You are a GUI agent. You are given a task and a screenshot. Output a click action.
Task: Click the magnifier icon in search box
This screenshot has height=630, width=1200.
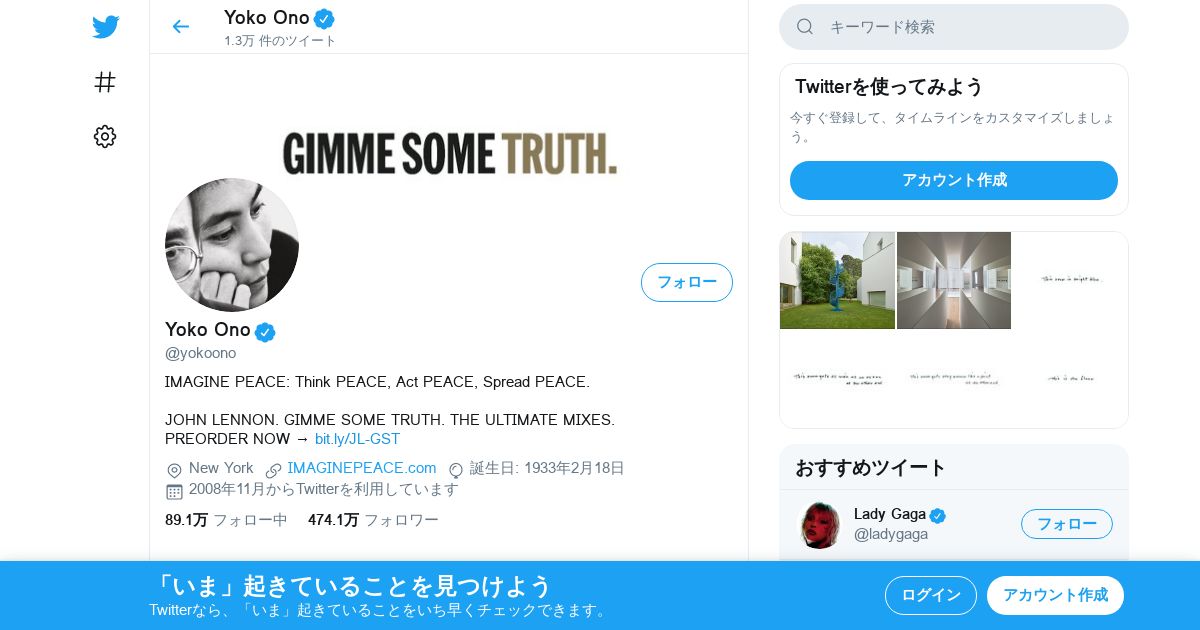805,27
